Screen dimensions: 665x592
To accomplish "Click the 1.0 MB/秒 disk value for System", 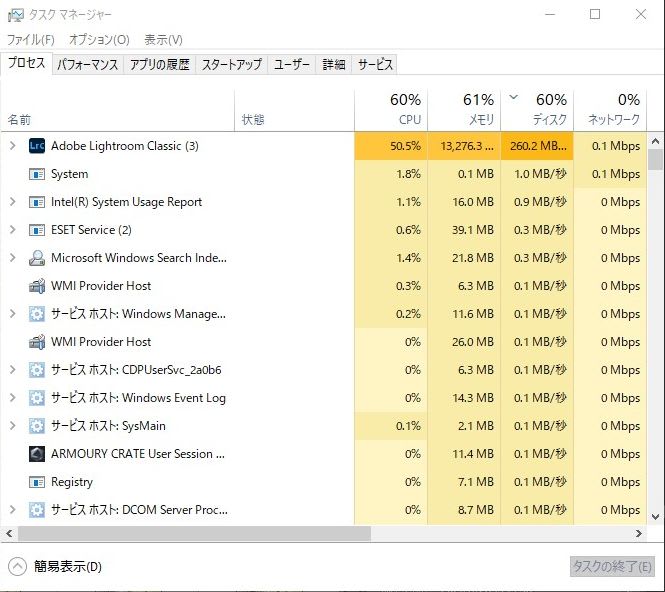I will pyautogui.click(x=540, y=174).
